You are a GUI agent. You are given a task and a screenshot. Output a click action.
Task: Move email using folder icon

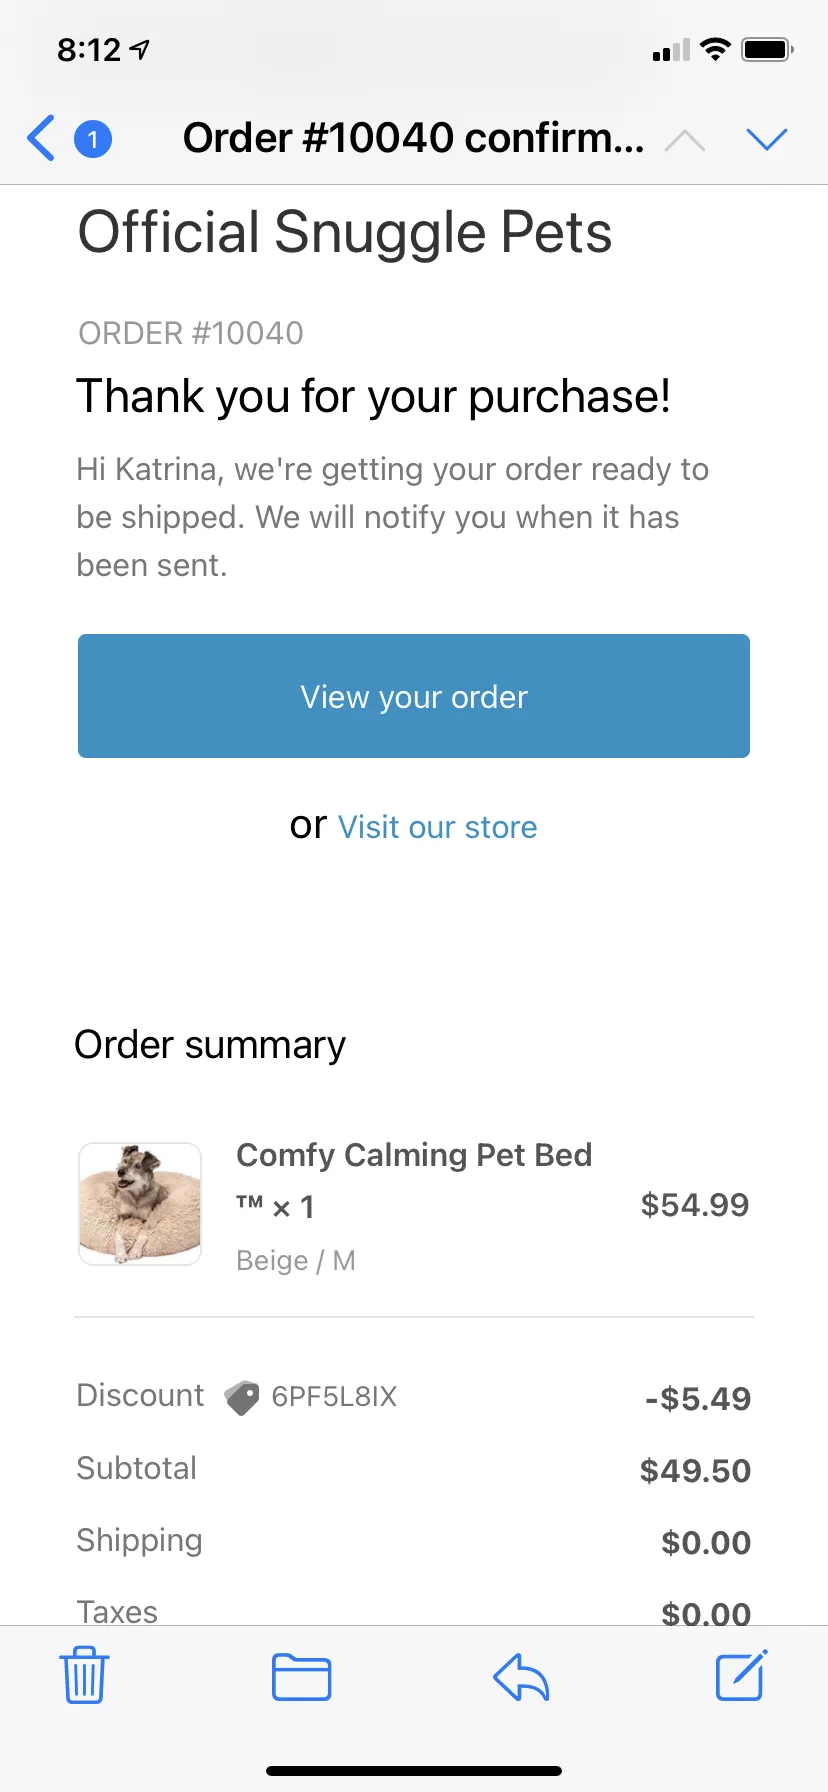pyautogui.click(x=302, y=1677)
